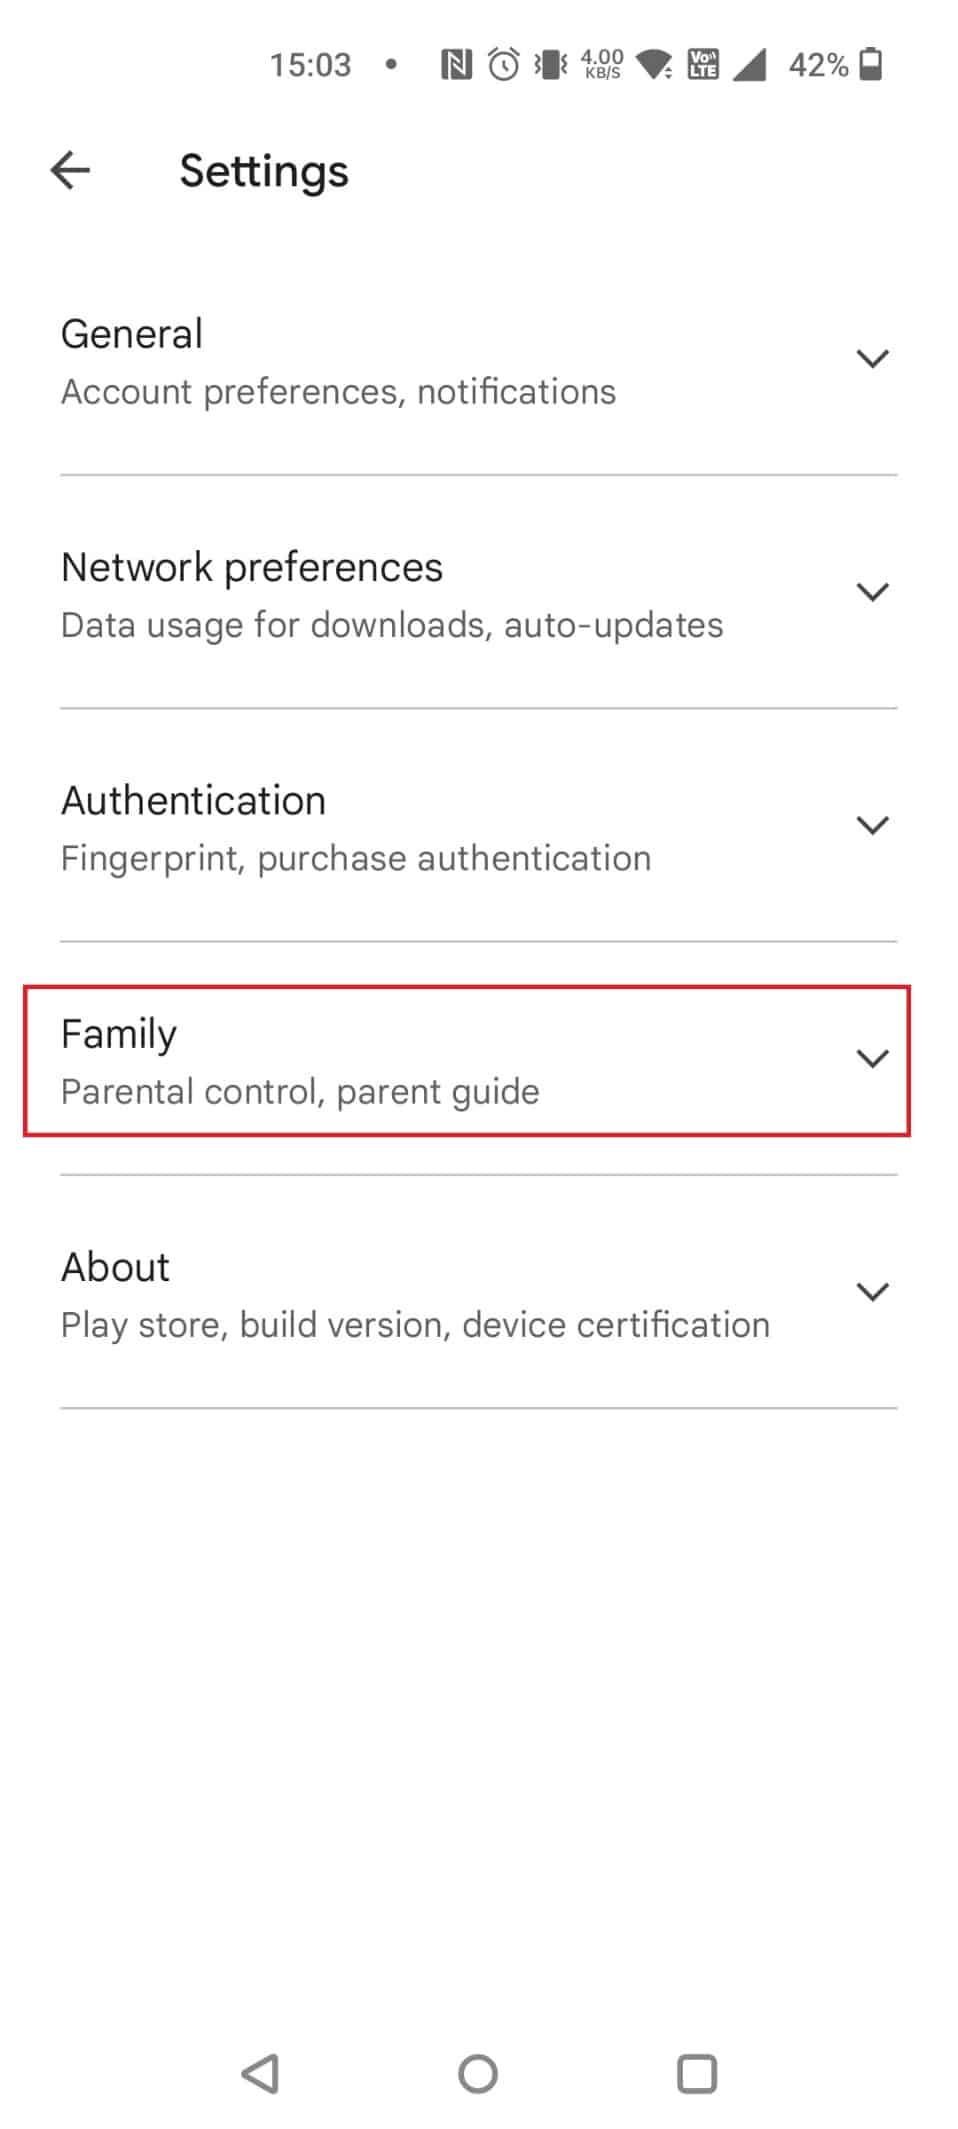
Task: Tap the alarm clock status icon
Action: pos(503,65)
